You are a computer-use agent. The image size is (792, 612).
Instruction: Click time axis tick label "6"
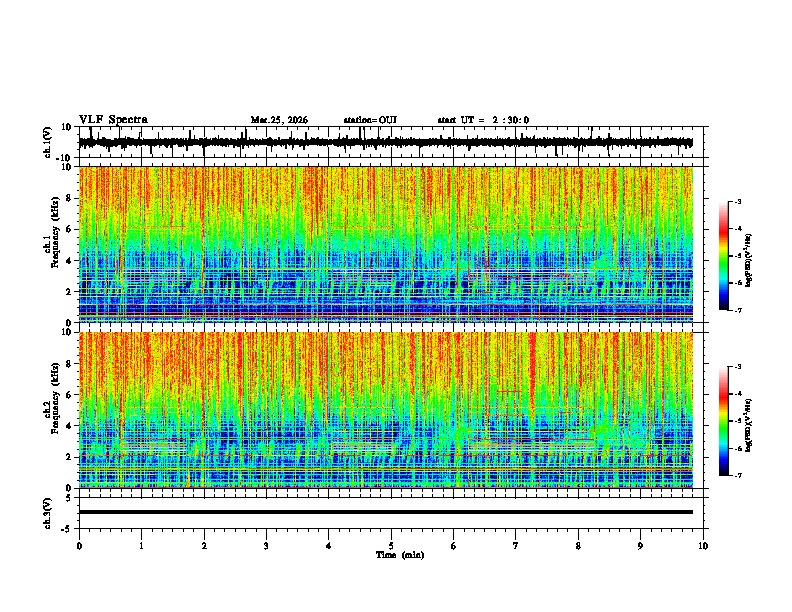(454, 546)
